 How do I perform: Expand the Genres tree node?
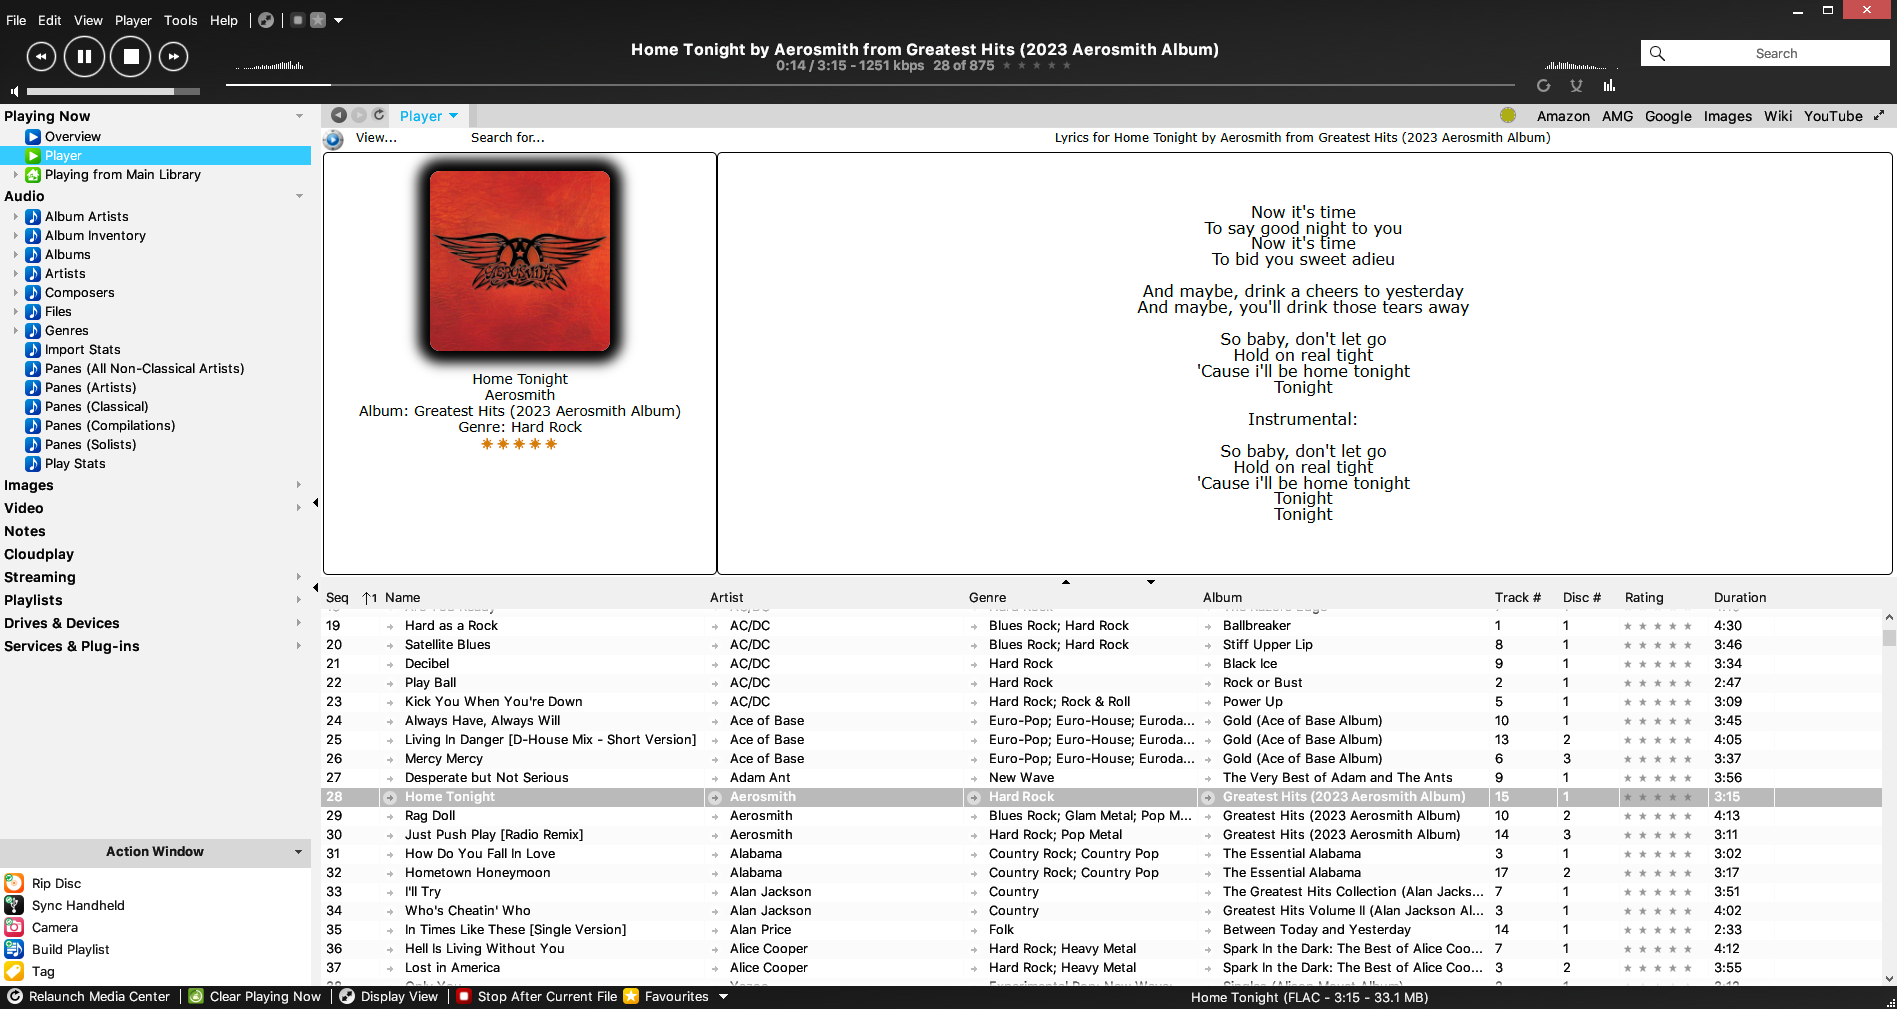(x=15, y=331)
